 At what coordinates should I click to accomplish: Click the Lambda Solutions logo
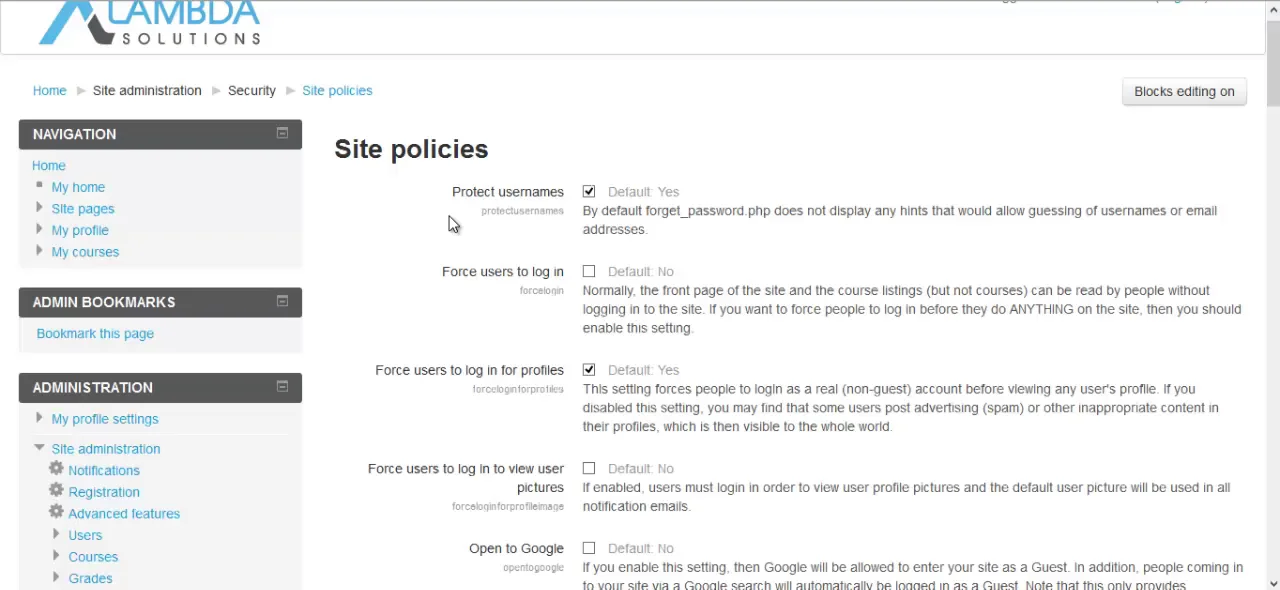(150, 22)
